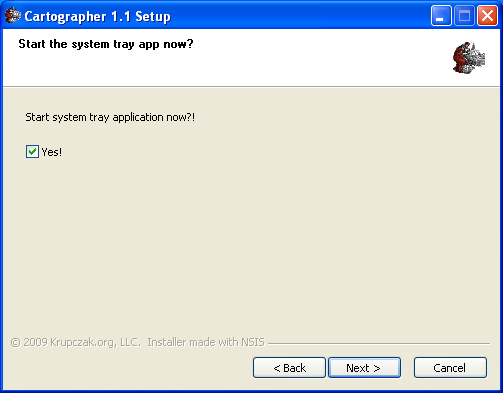Screen dimensions: 503x393
Task: Click the "Yes!" label next to the checkbox
Action: 51,152
